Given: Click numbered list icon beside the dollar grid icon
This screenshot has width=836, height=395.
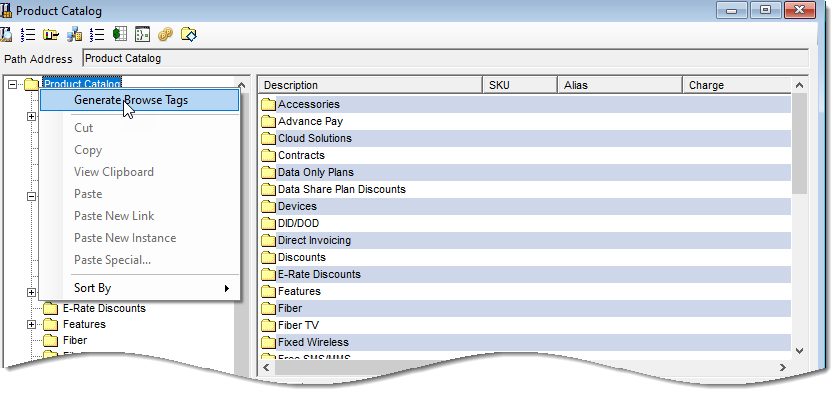Looking at the screenshot, I should (x=97, y=35).
